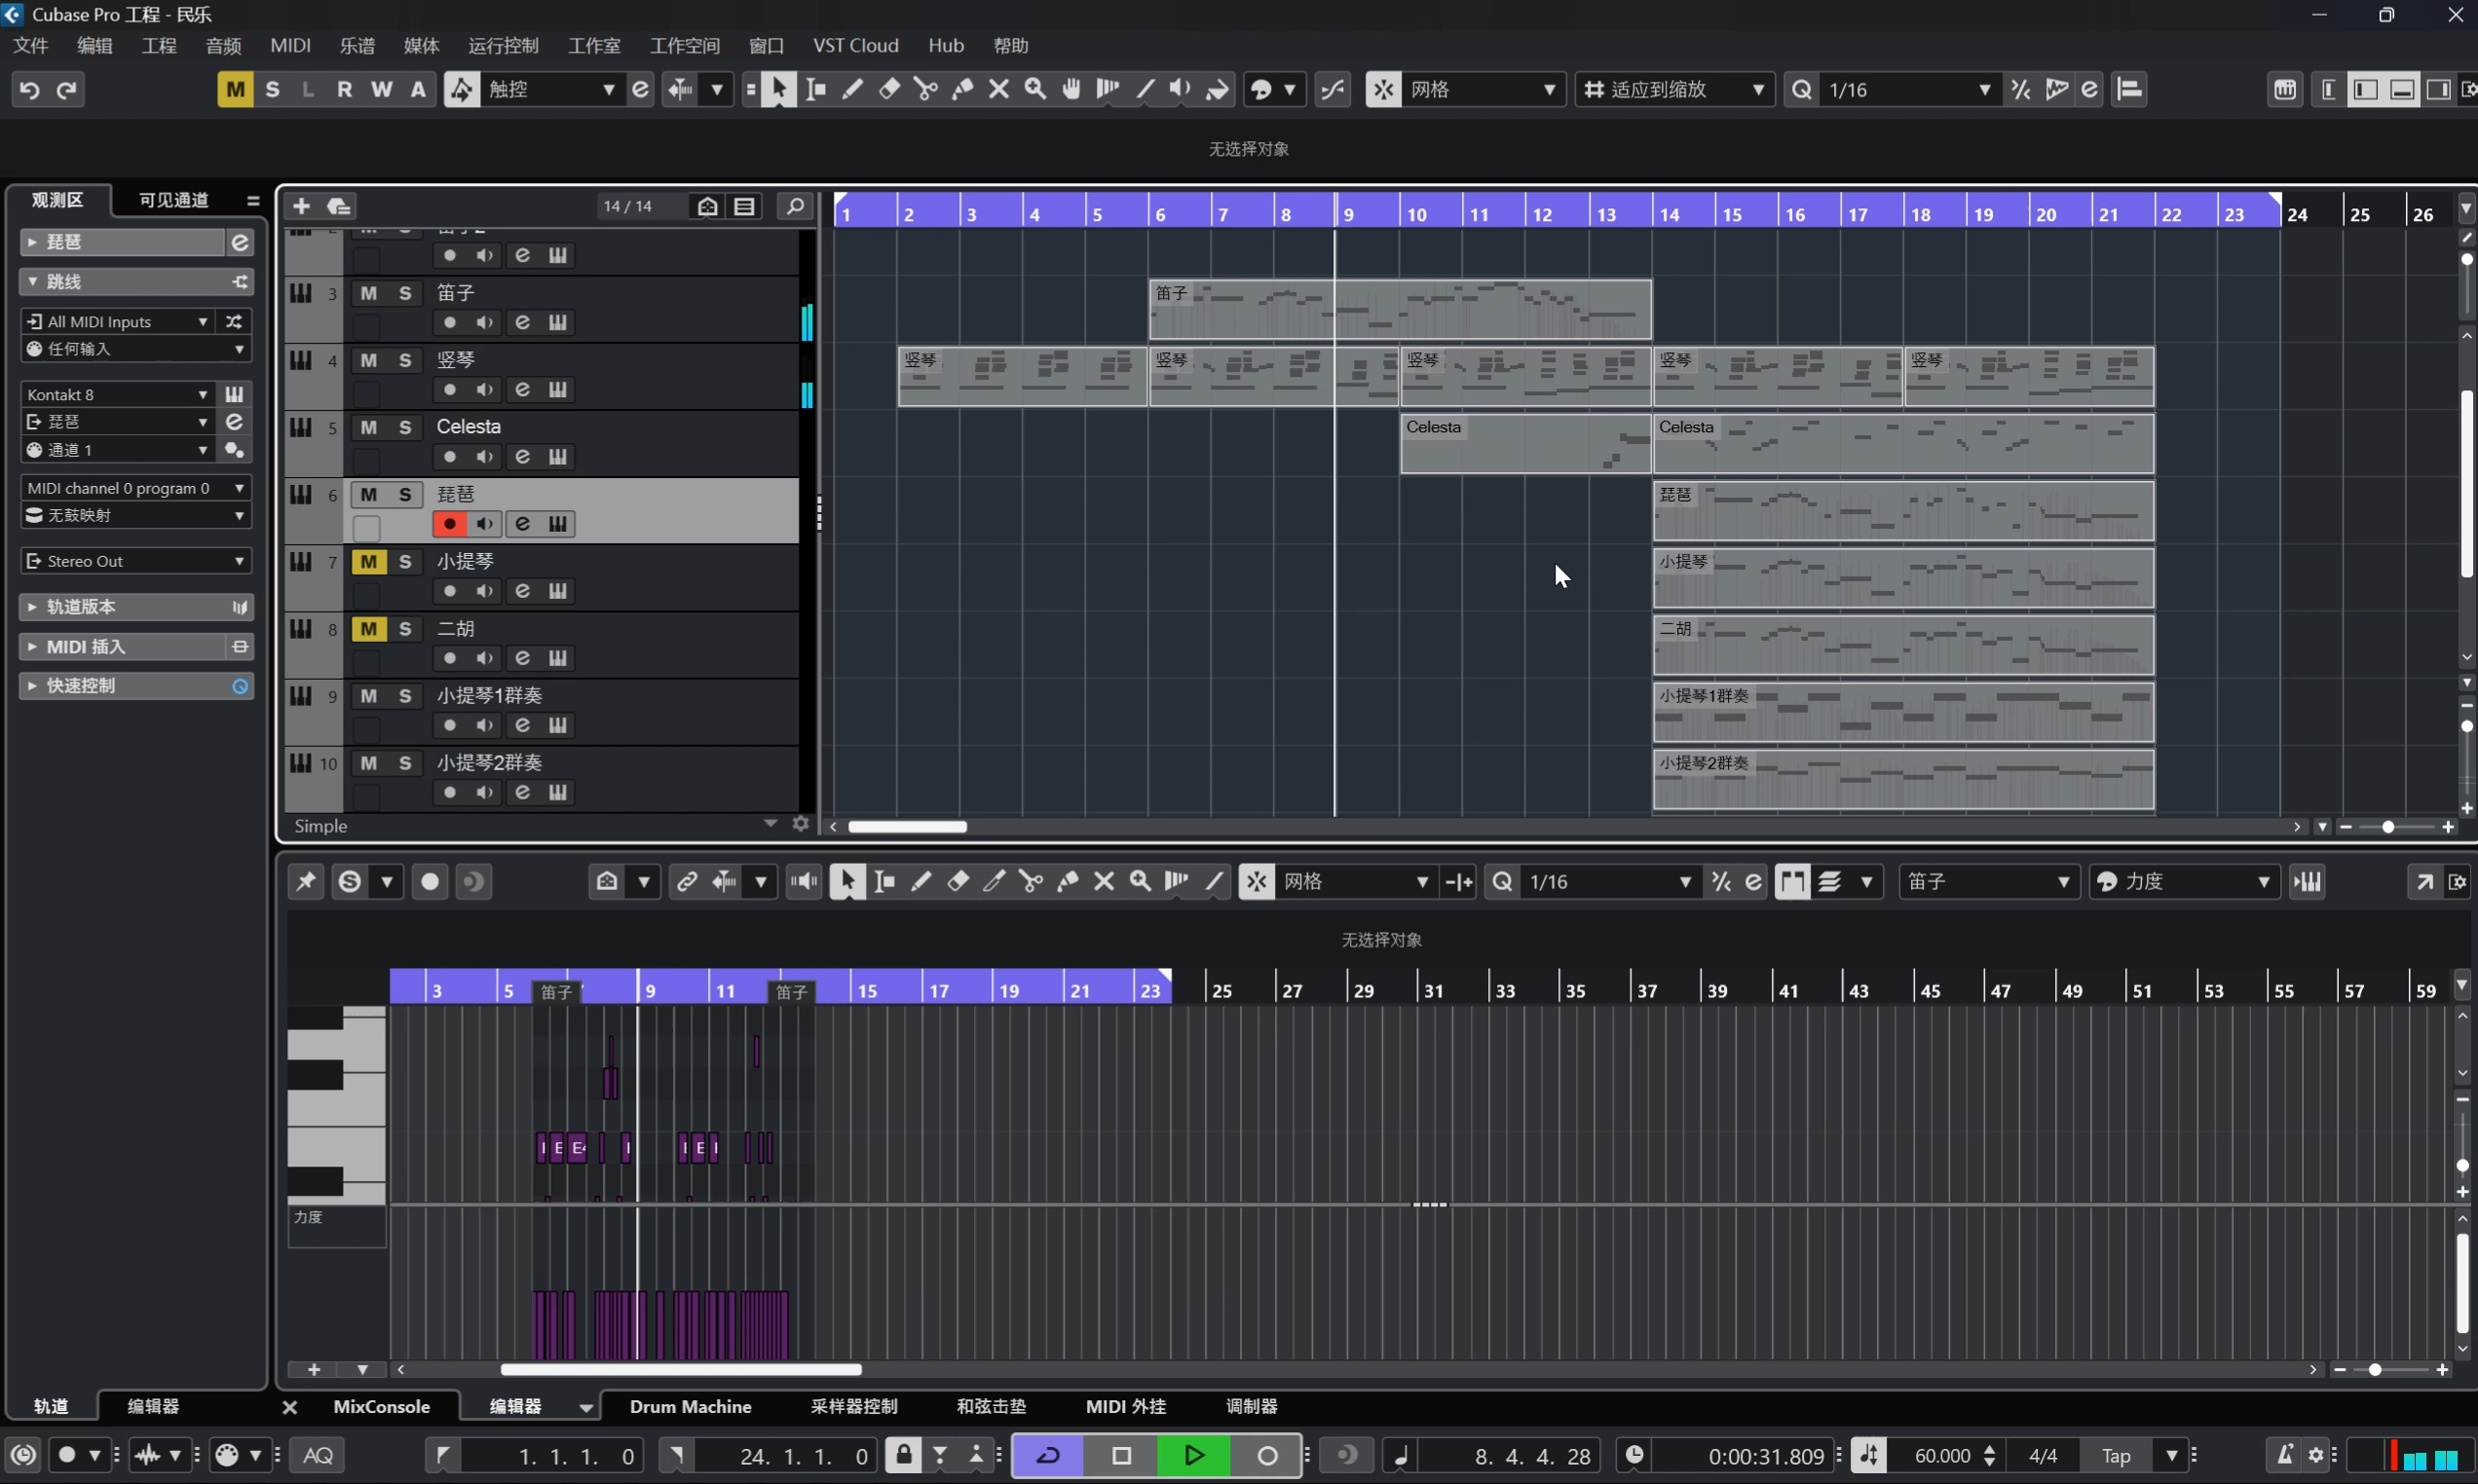Select the Draw pencil tool in project toolbar
This screenshot has width=2478, height=1484.
click(x=852, y=90)
